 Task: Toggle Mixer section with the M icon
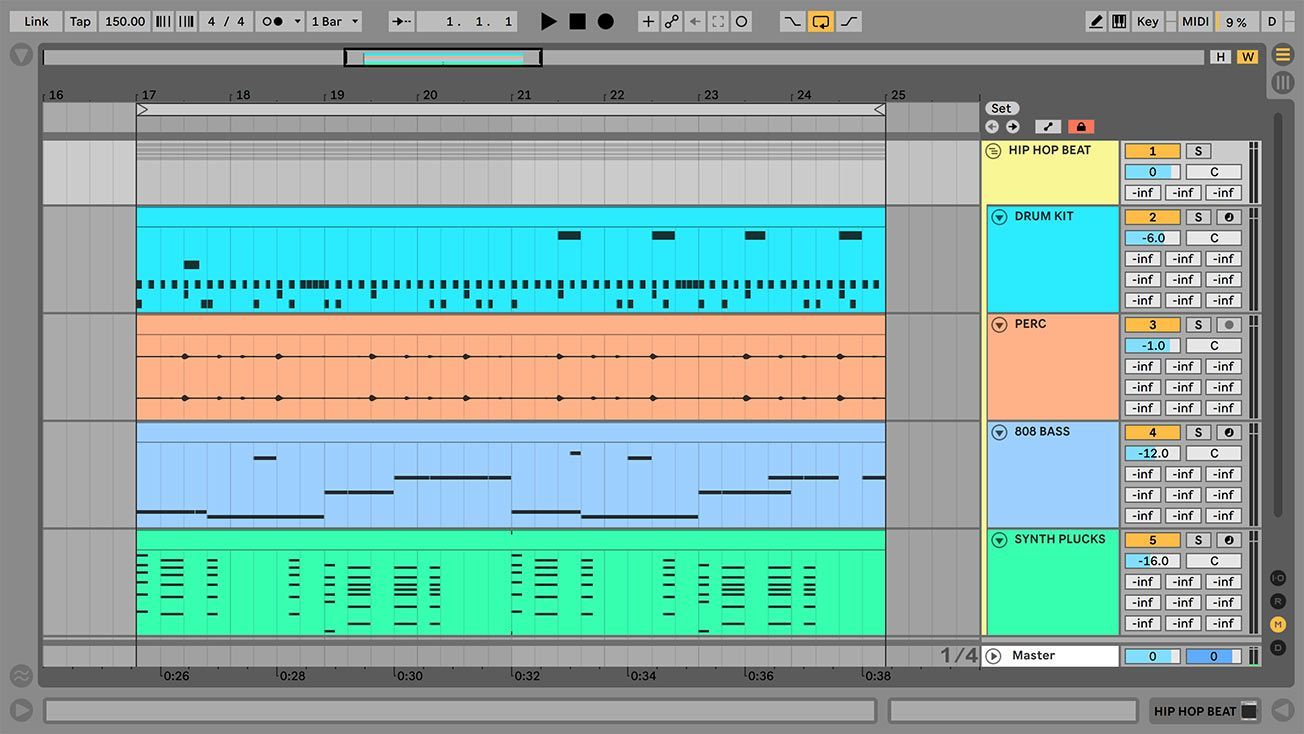pyautogui.click(x=1278, y=624)
